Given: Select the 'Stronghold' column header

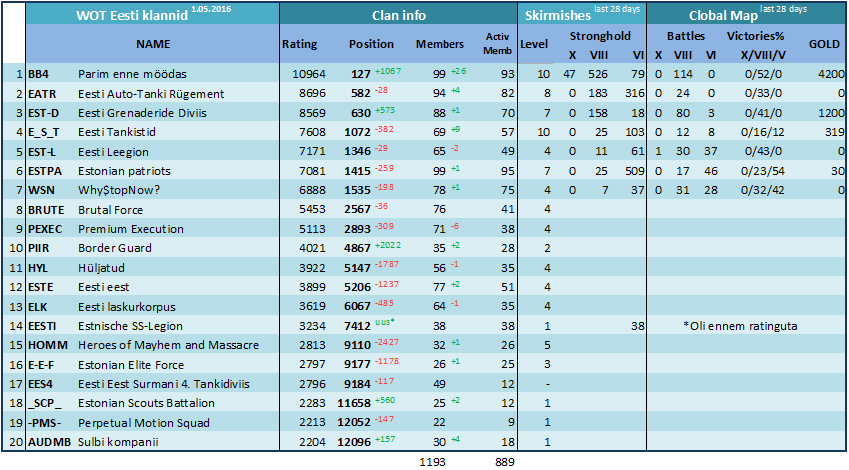Looking at the screenshot, I should point(600,36).
